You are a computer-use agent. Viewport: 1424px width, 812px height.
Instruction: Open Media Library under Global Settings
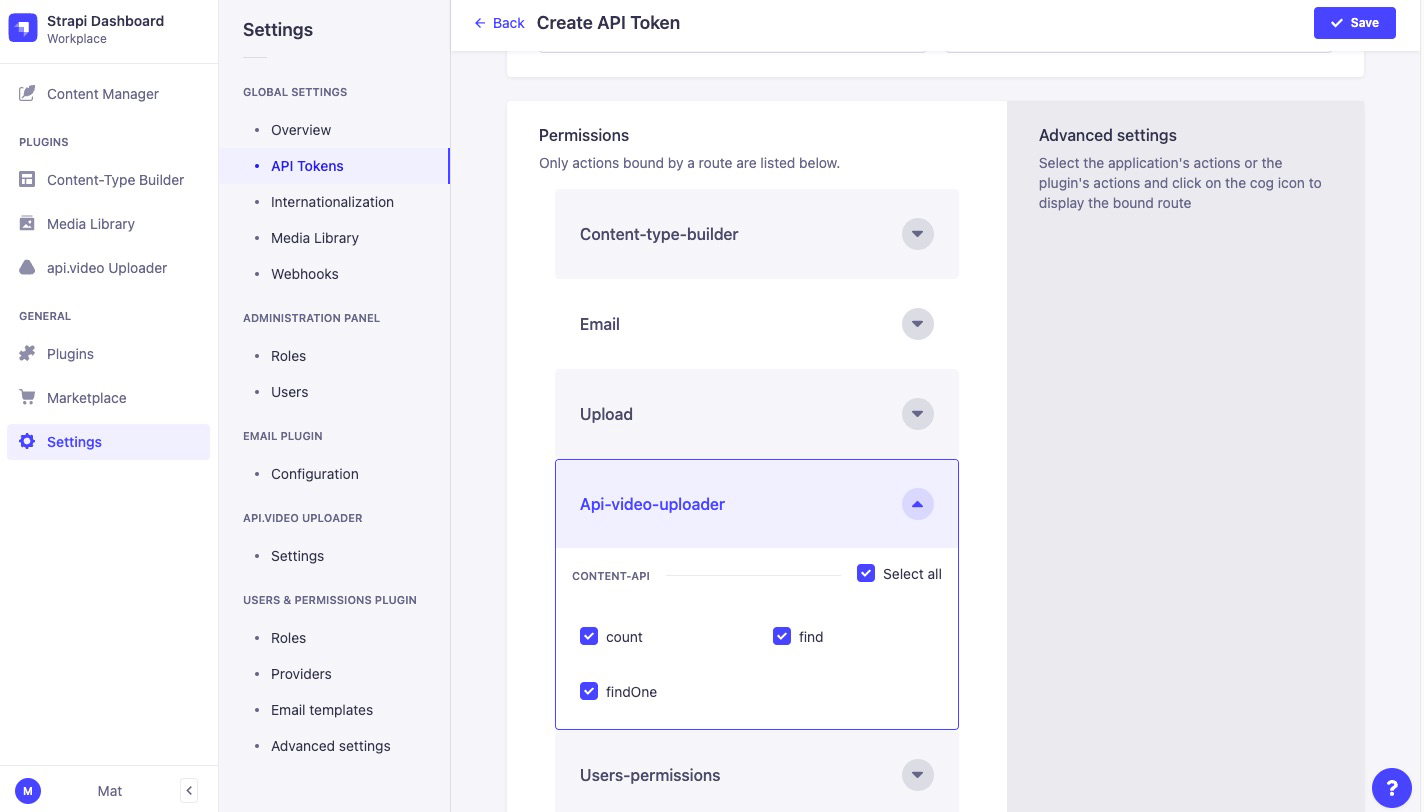[334, 238]
